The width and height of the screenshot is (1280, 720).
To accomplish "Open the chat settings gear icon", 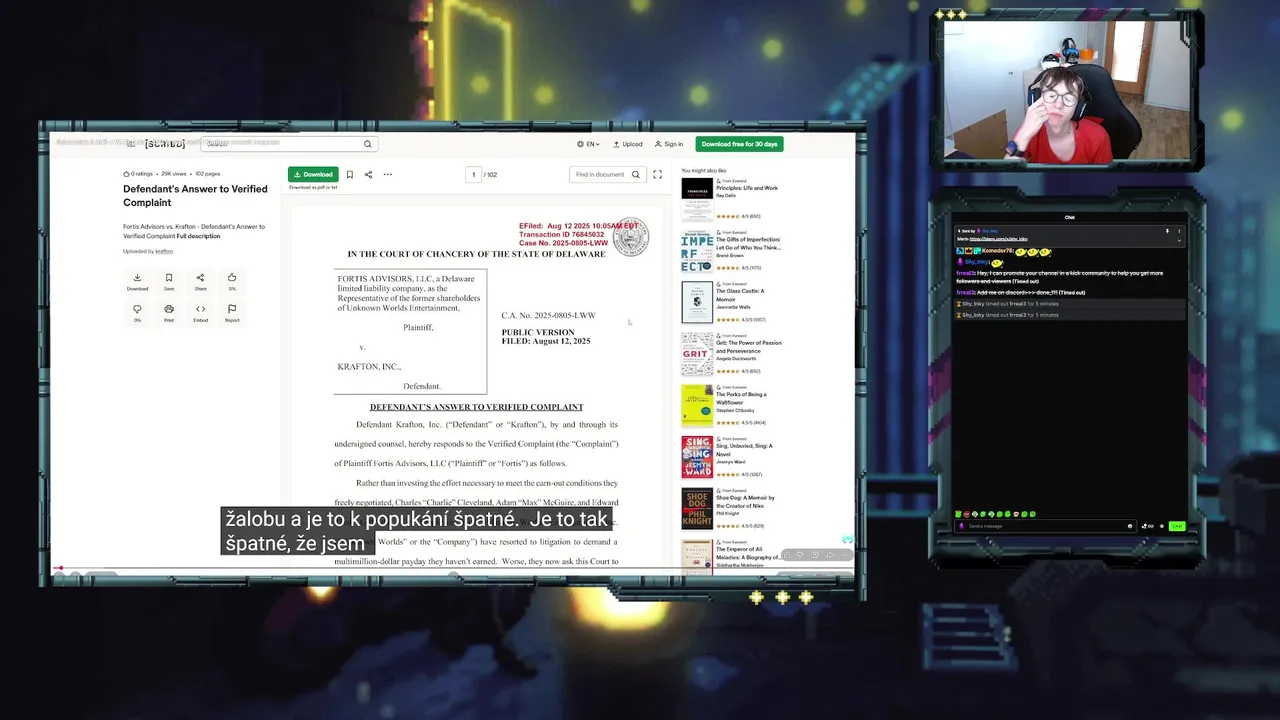I will 1161,526.
